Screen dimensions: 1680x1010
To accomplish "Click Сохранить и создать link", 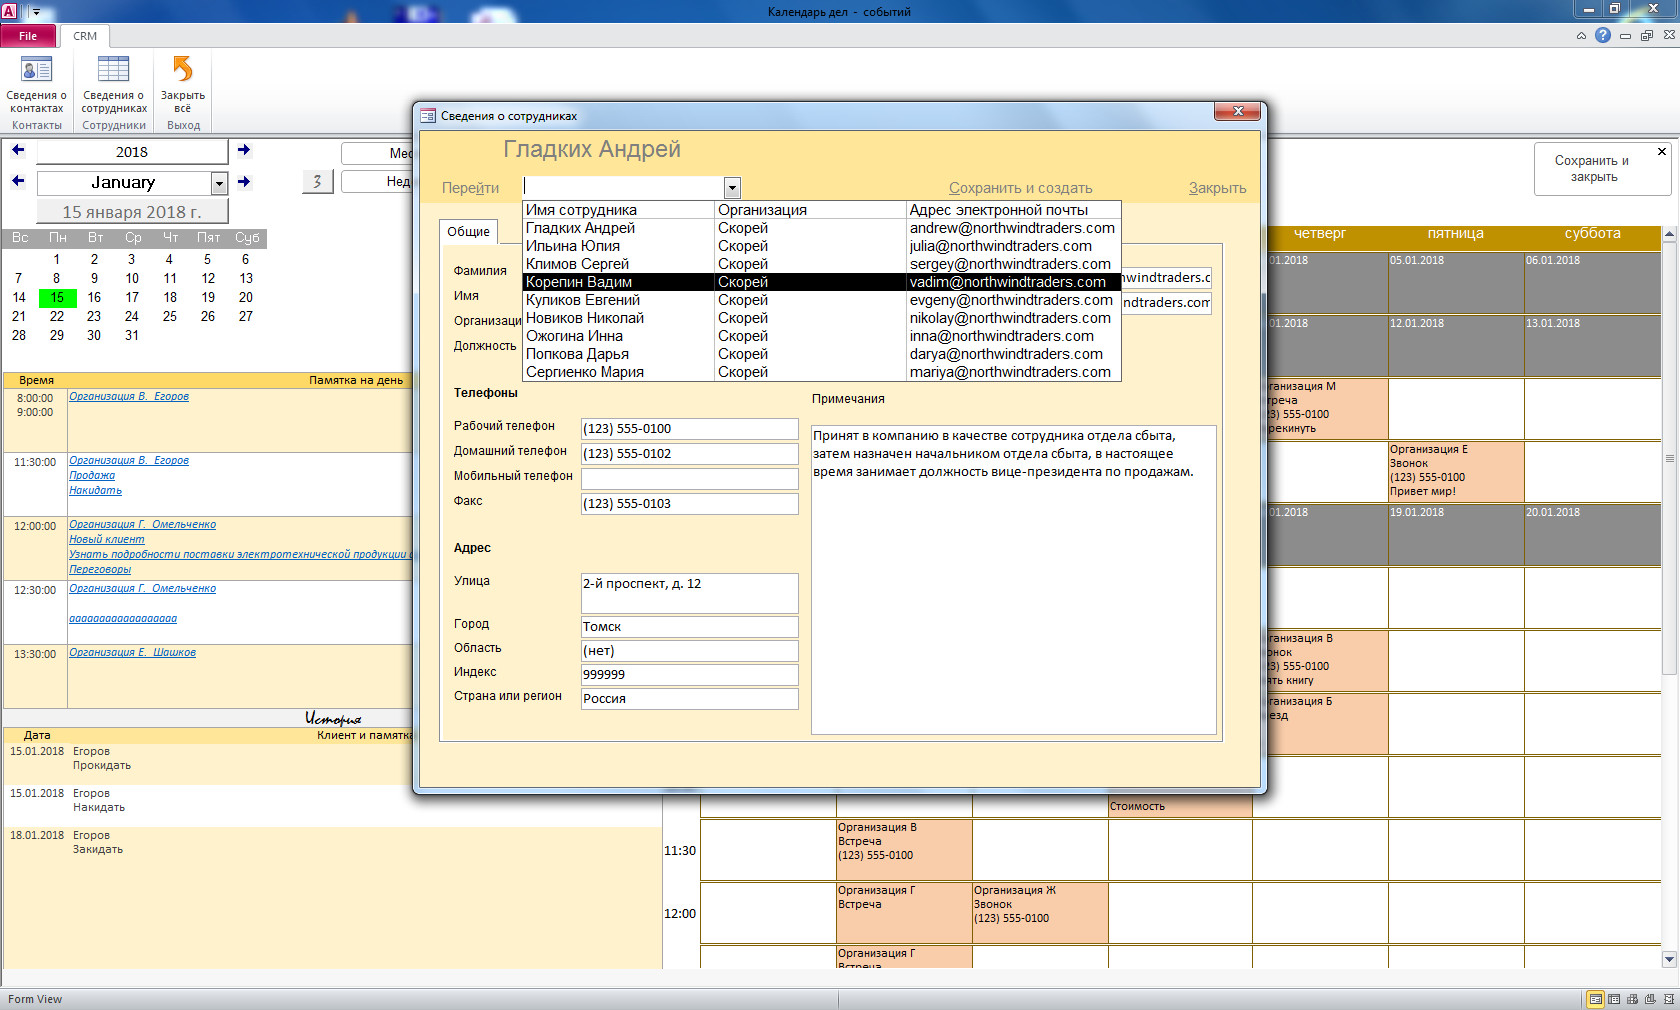I will [x=1020, y=188].
